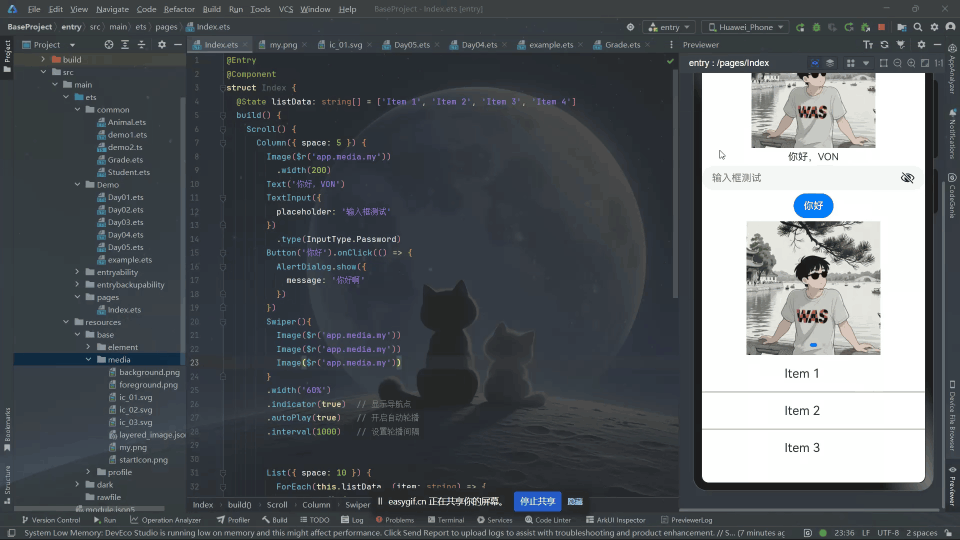Open Previewer gear settings
The image size is (960, 540).
click(x=921, y=45)
